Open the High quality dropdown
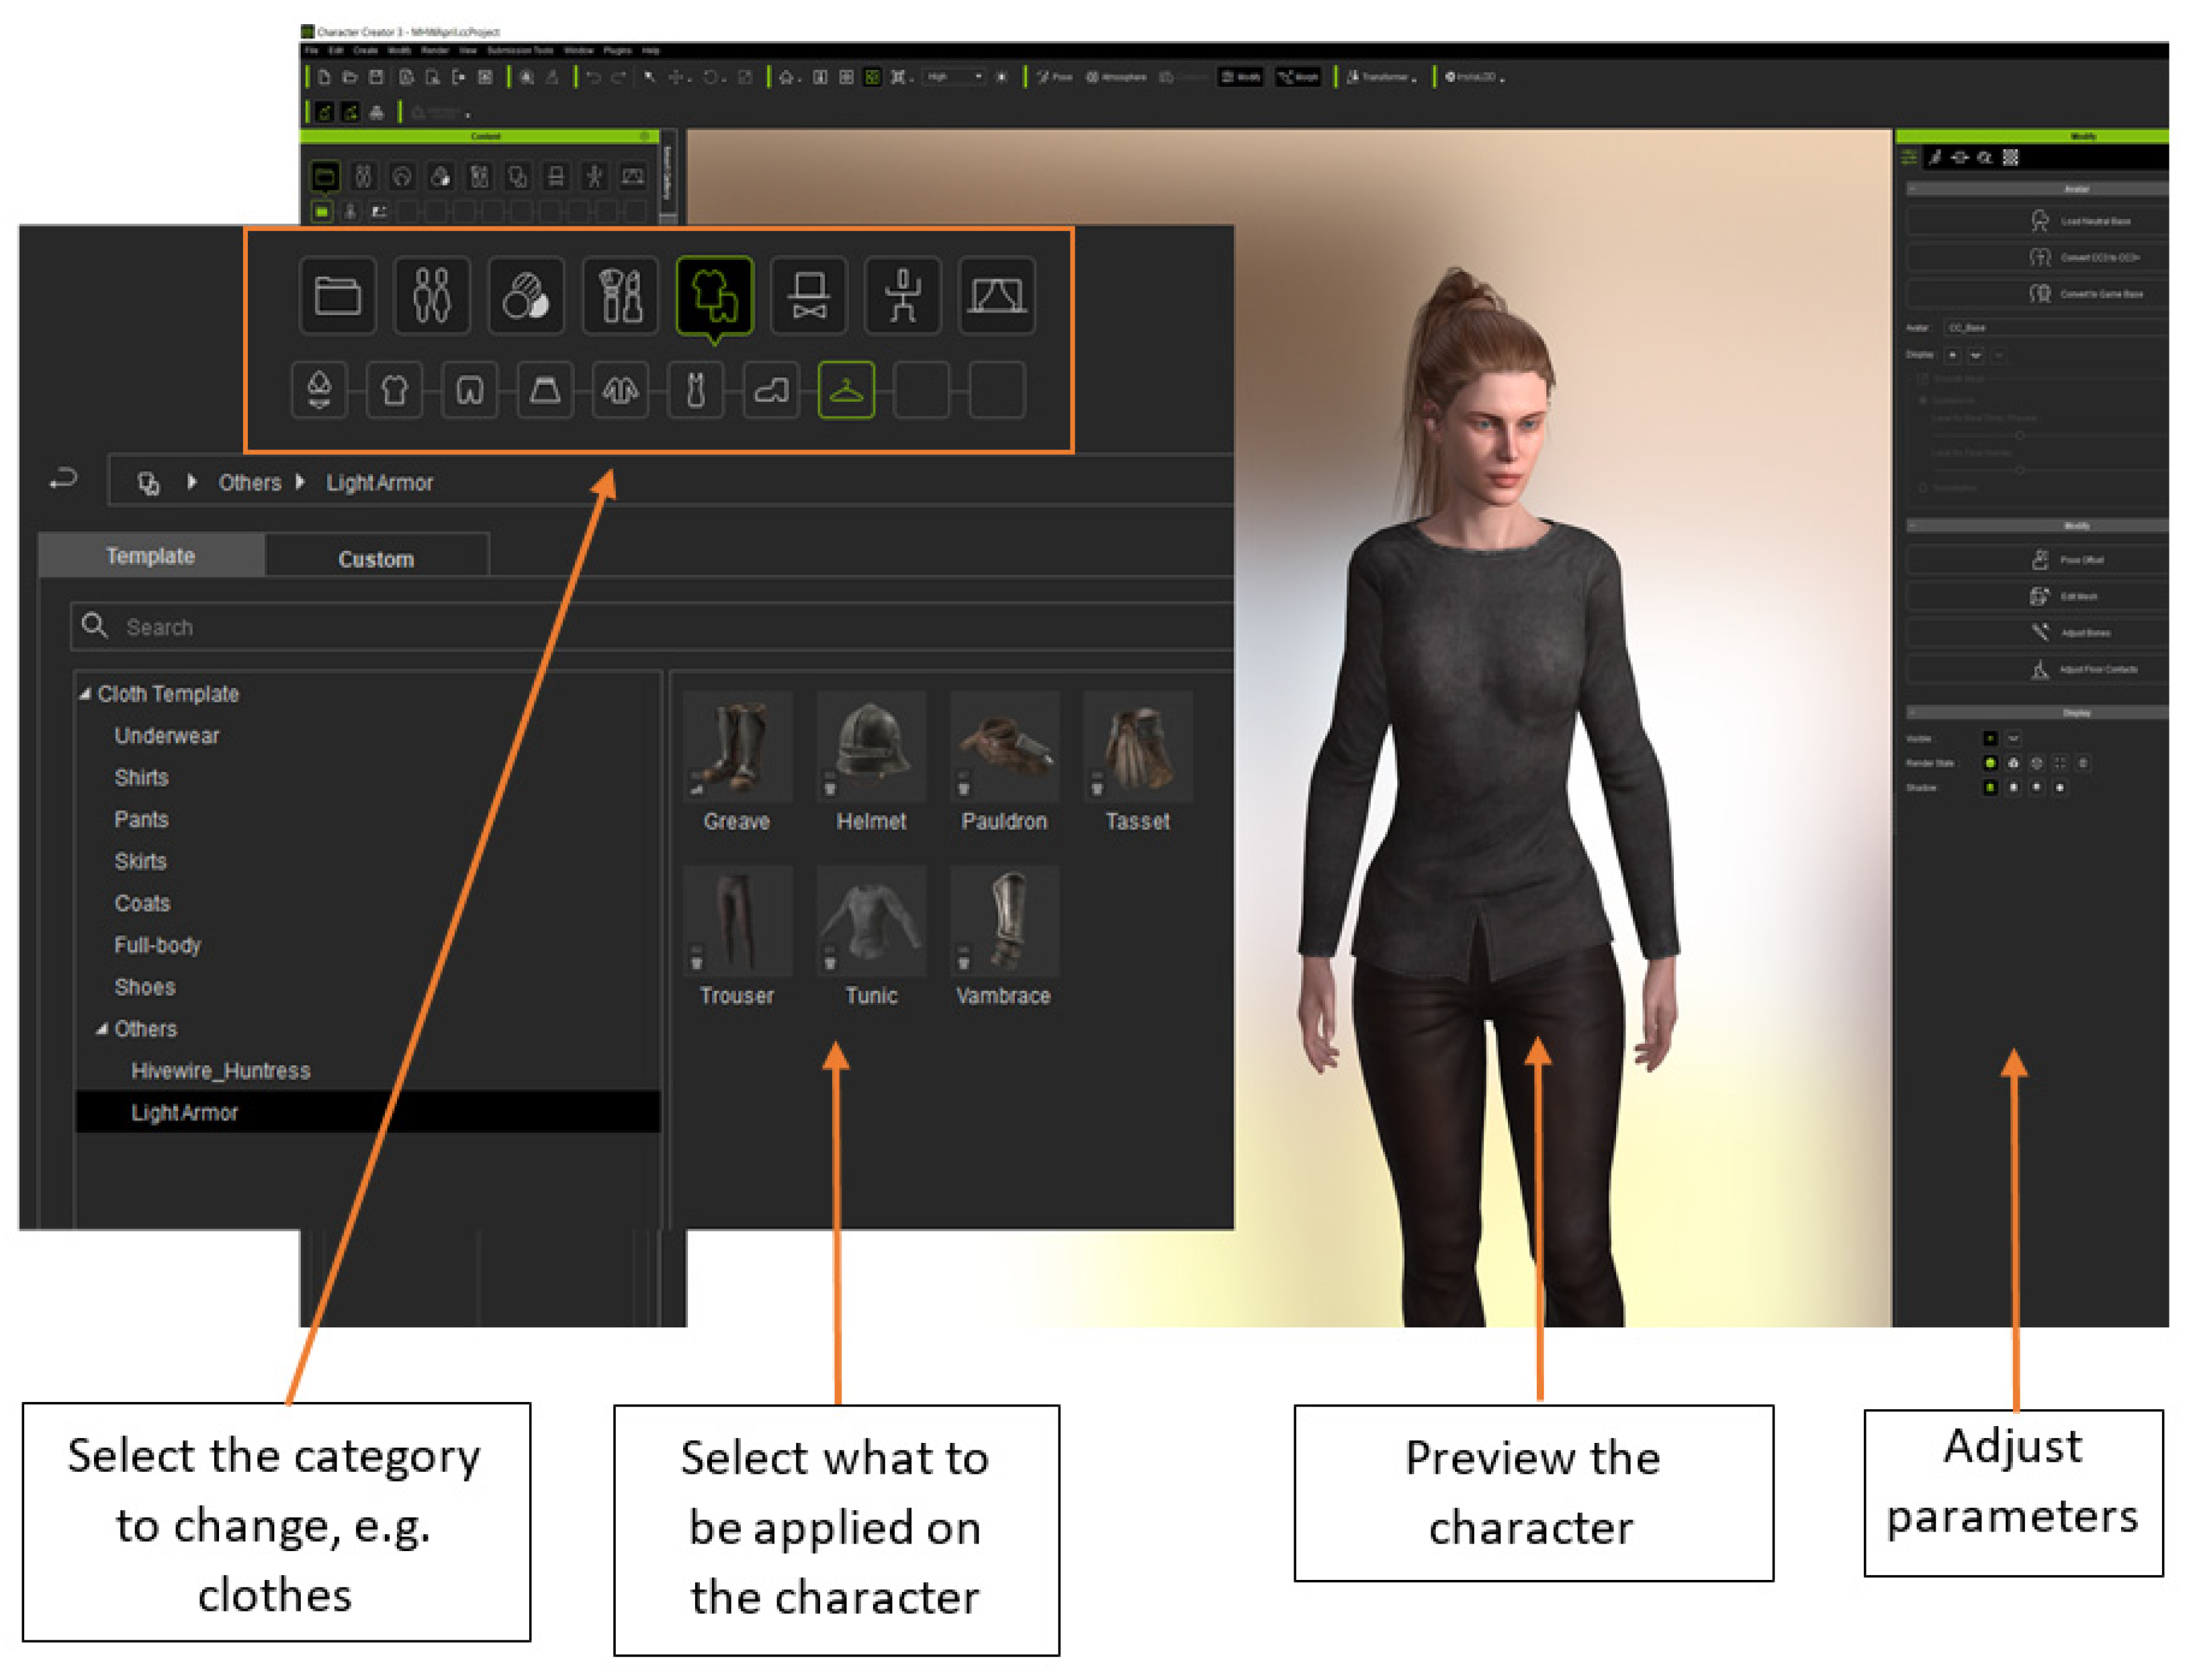 [954, 77]
